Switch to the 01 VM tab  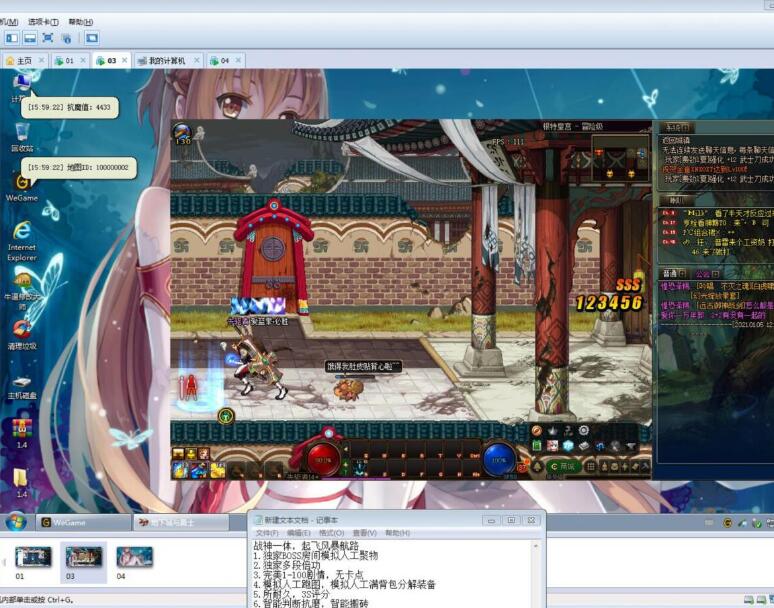[69, 60]
